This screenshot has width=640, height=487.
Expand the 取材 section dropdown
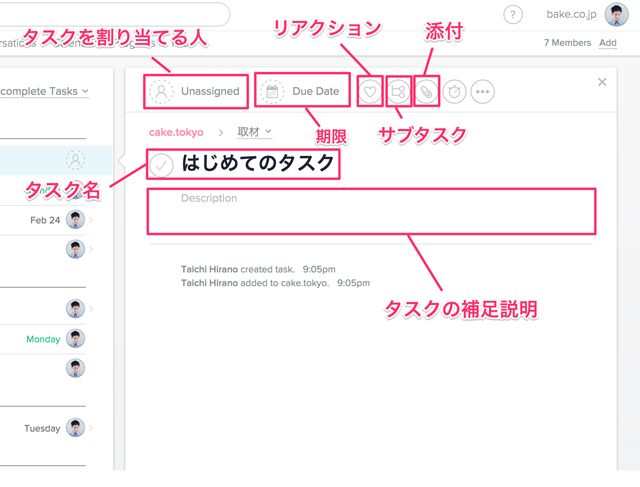tap(254, 132)
